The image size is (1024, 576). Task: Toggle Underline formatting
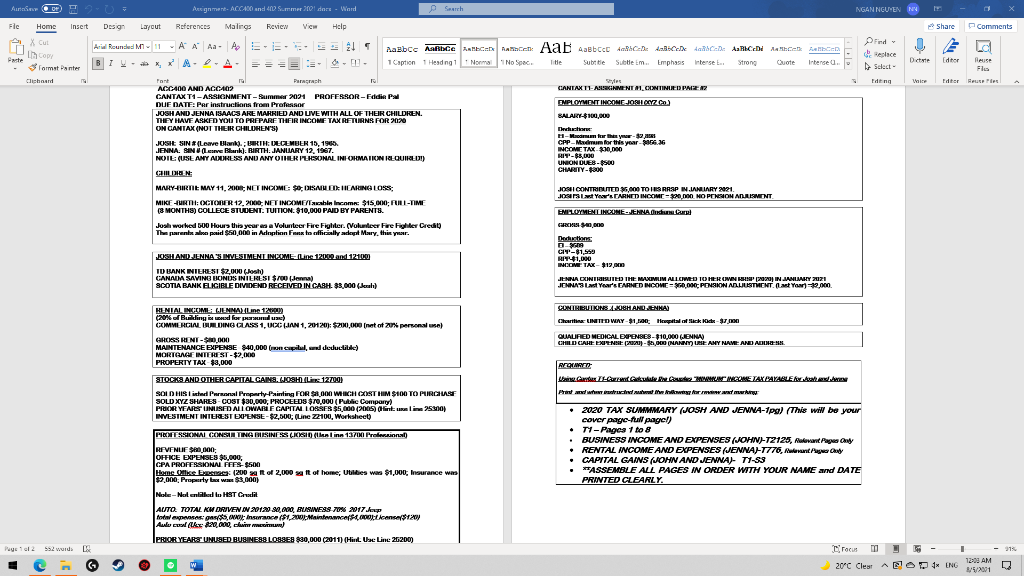click(123, 63)
